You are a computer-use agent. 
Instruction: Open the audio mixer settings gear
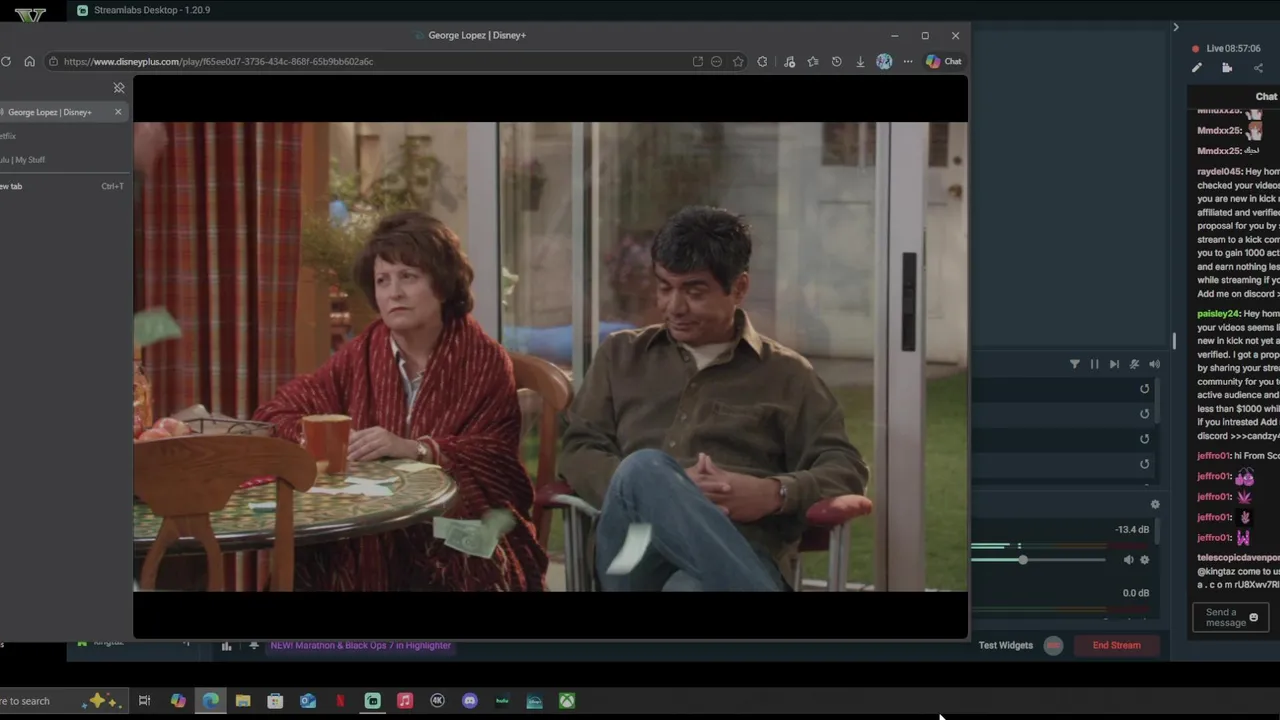(x=1155, y=504)
